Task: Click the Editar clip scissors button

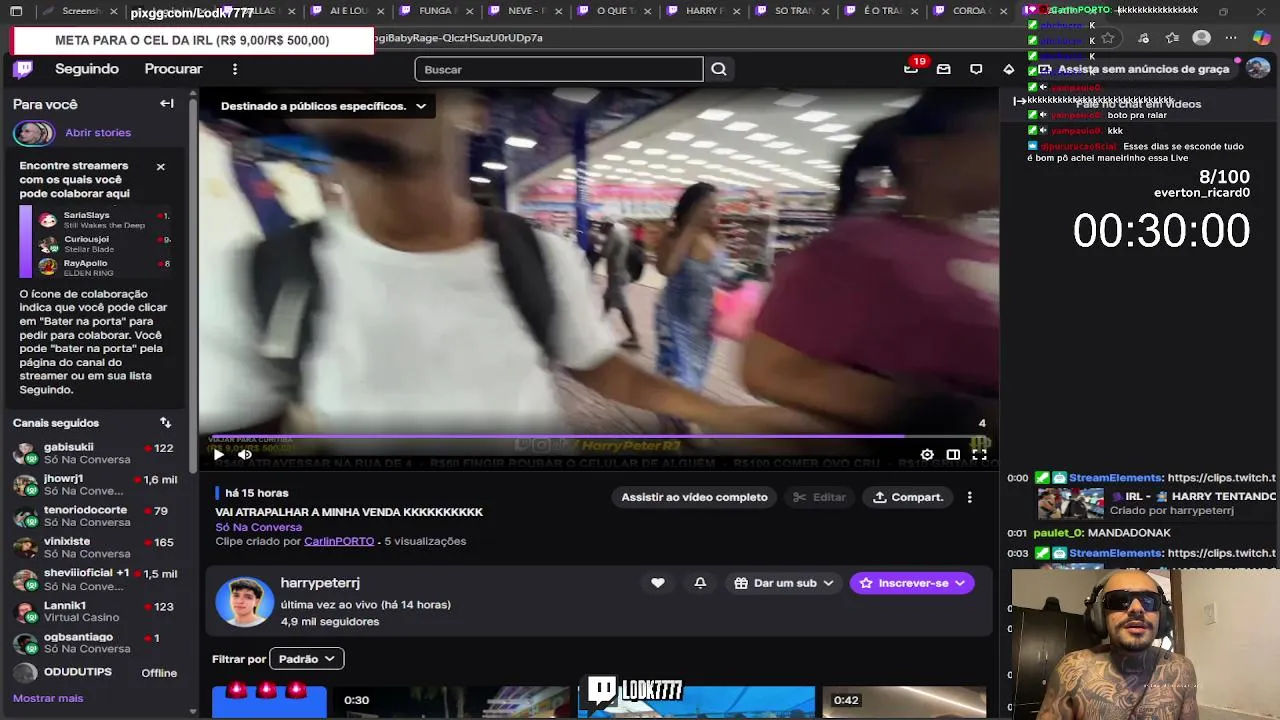Action: point(821,497)
